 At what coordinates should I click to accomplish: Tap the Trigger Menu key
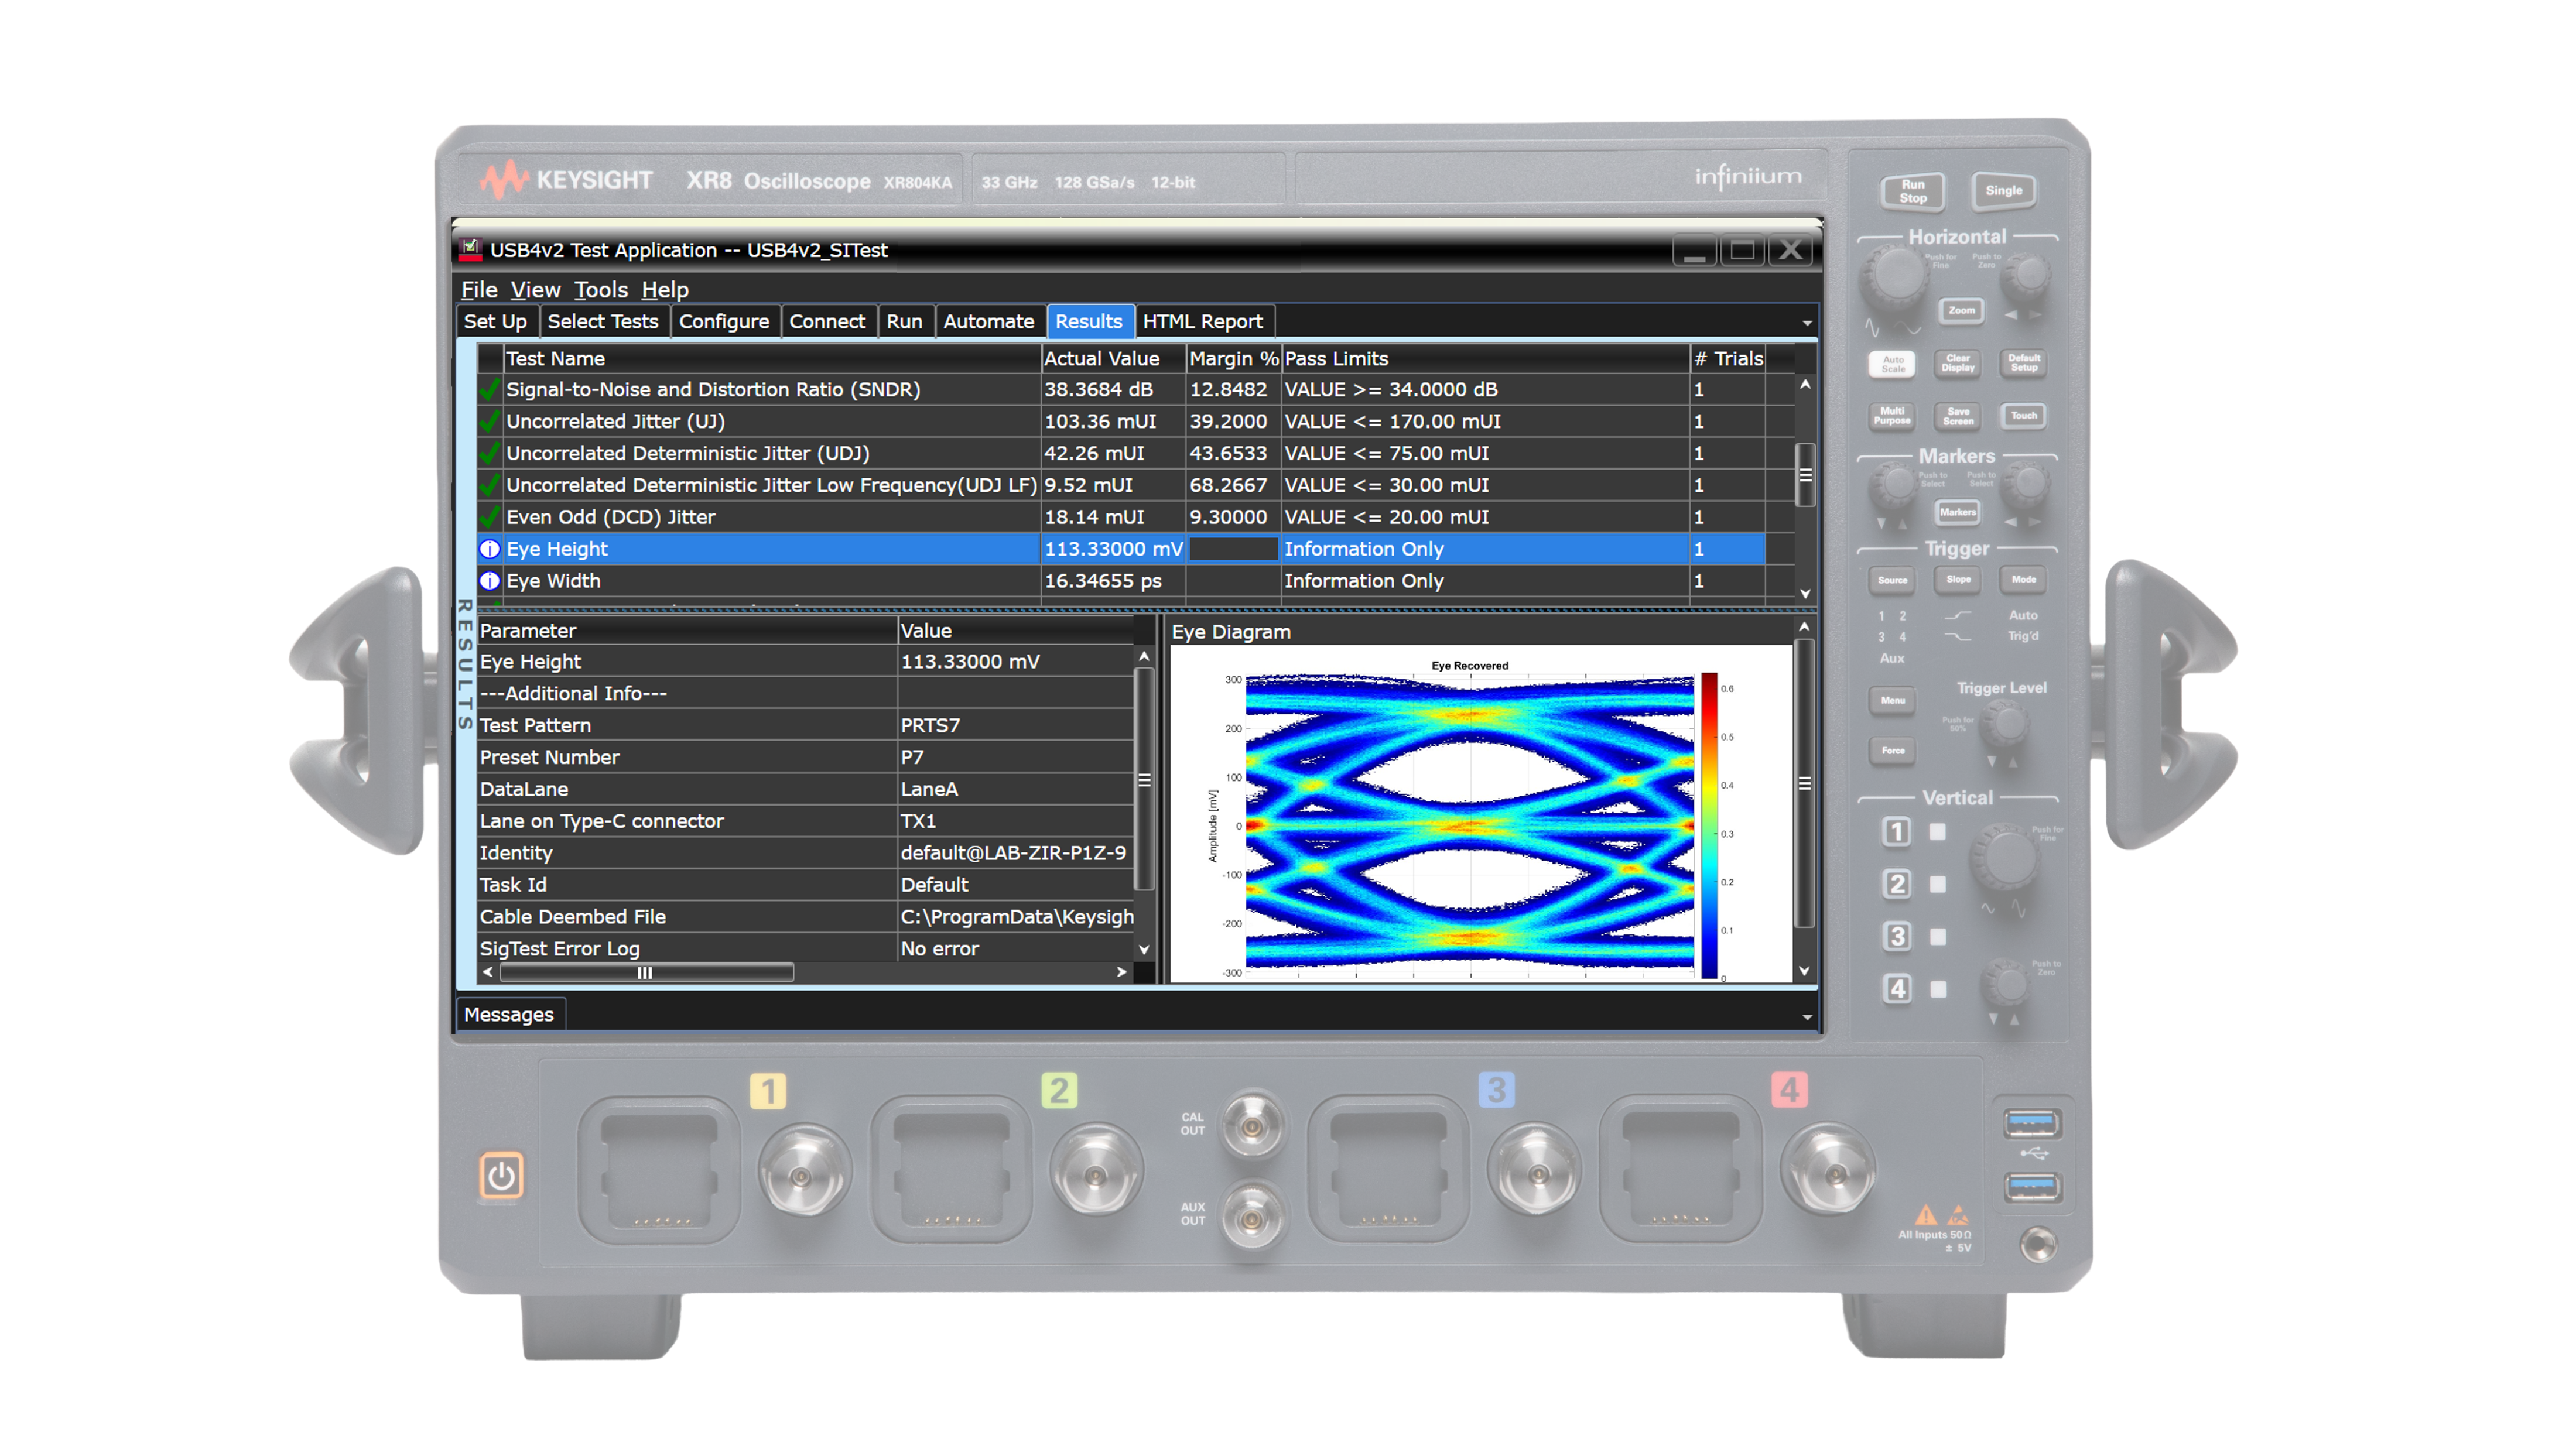pos(1893,700)
